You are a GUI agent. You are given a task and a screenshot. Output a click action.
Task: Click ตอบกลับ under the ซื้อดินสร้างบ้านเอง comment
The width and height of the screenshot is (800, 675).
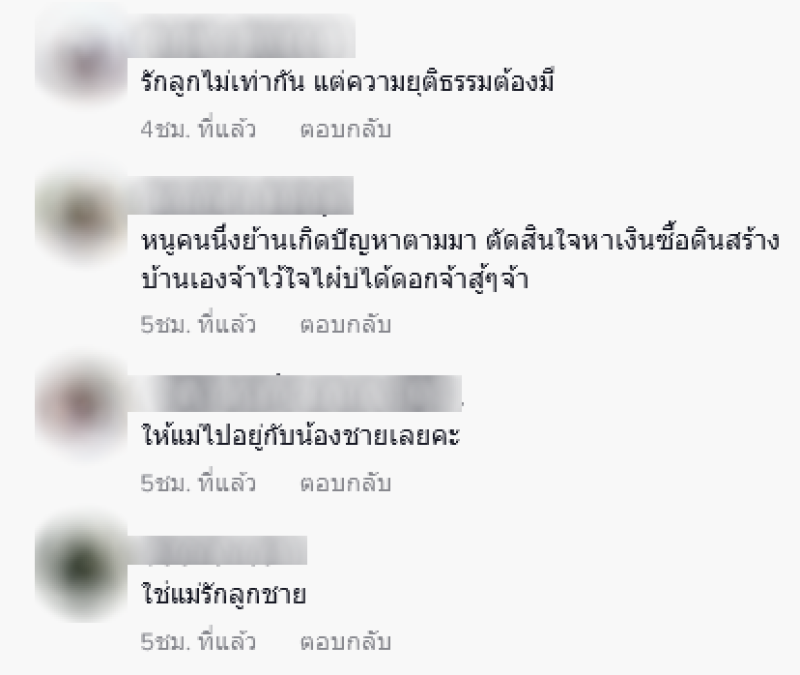coord(345,325)
